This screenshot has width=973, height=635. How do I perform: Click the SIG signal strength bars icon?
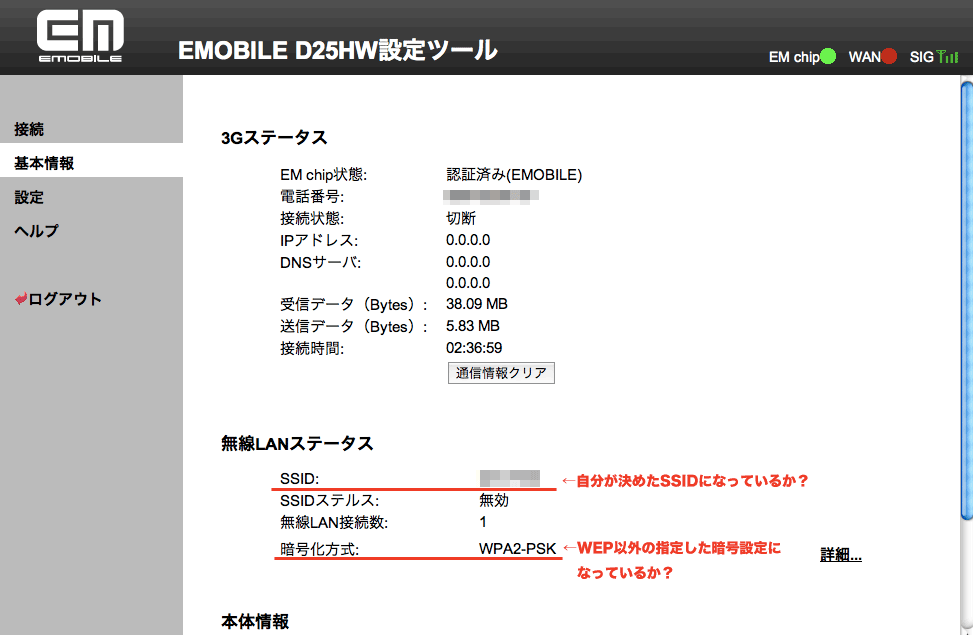(947, 56)
